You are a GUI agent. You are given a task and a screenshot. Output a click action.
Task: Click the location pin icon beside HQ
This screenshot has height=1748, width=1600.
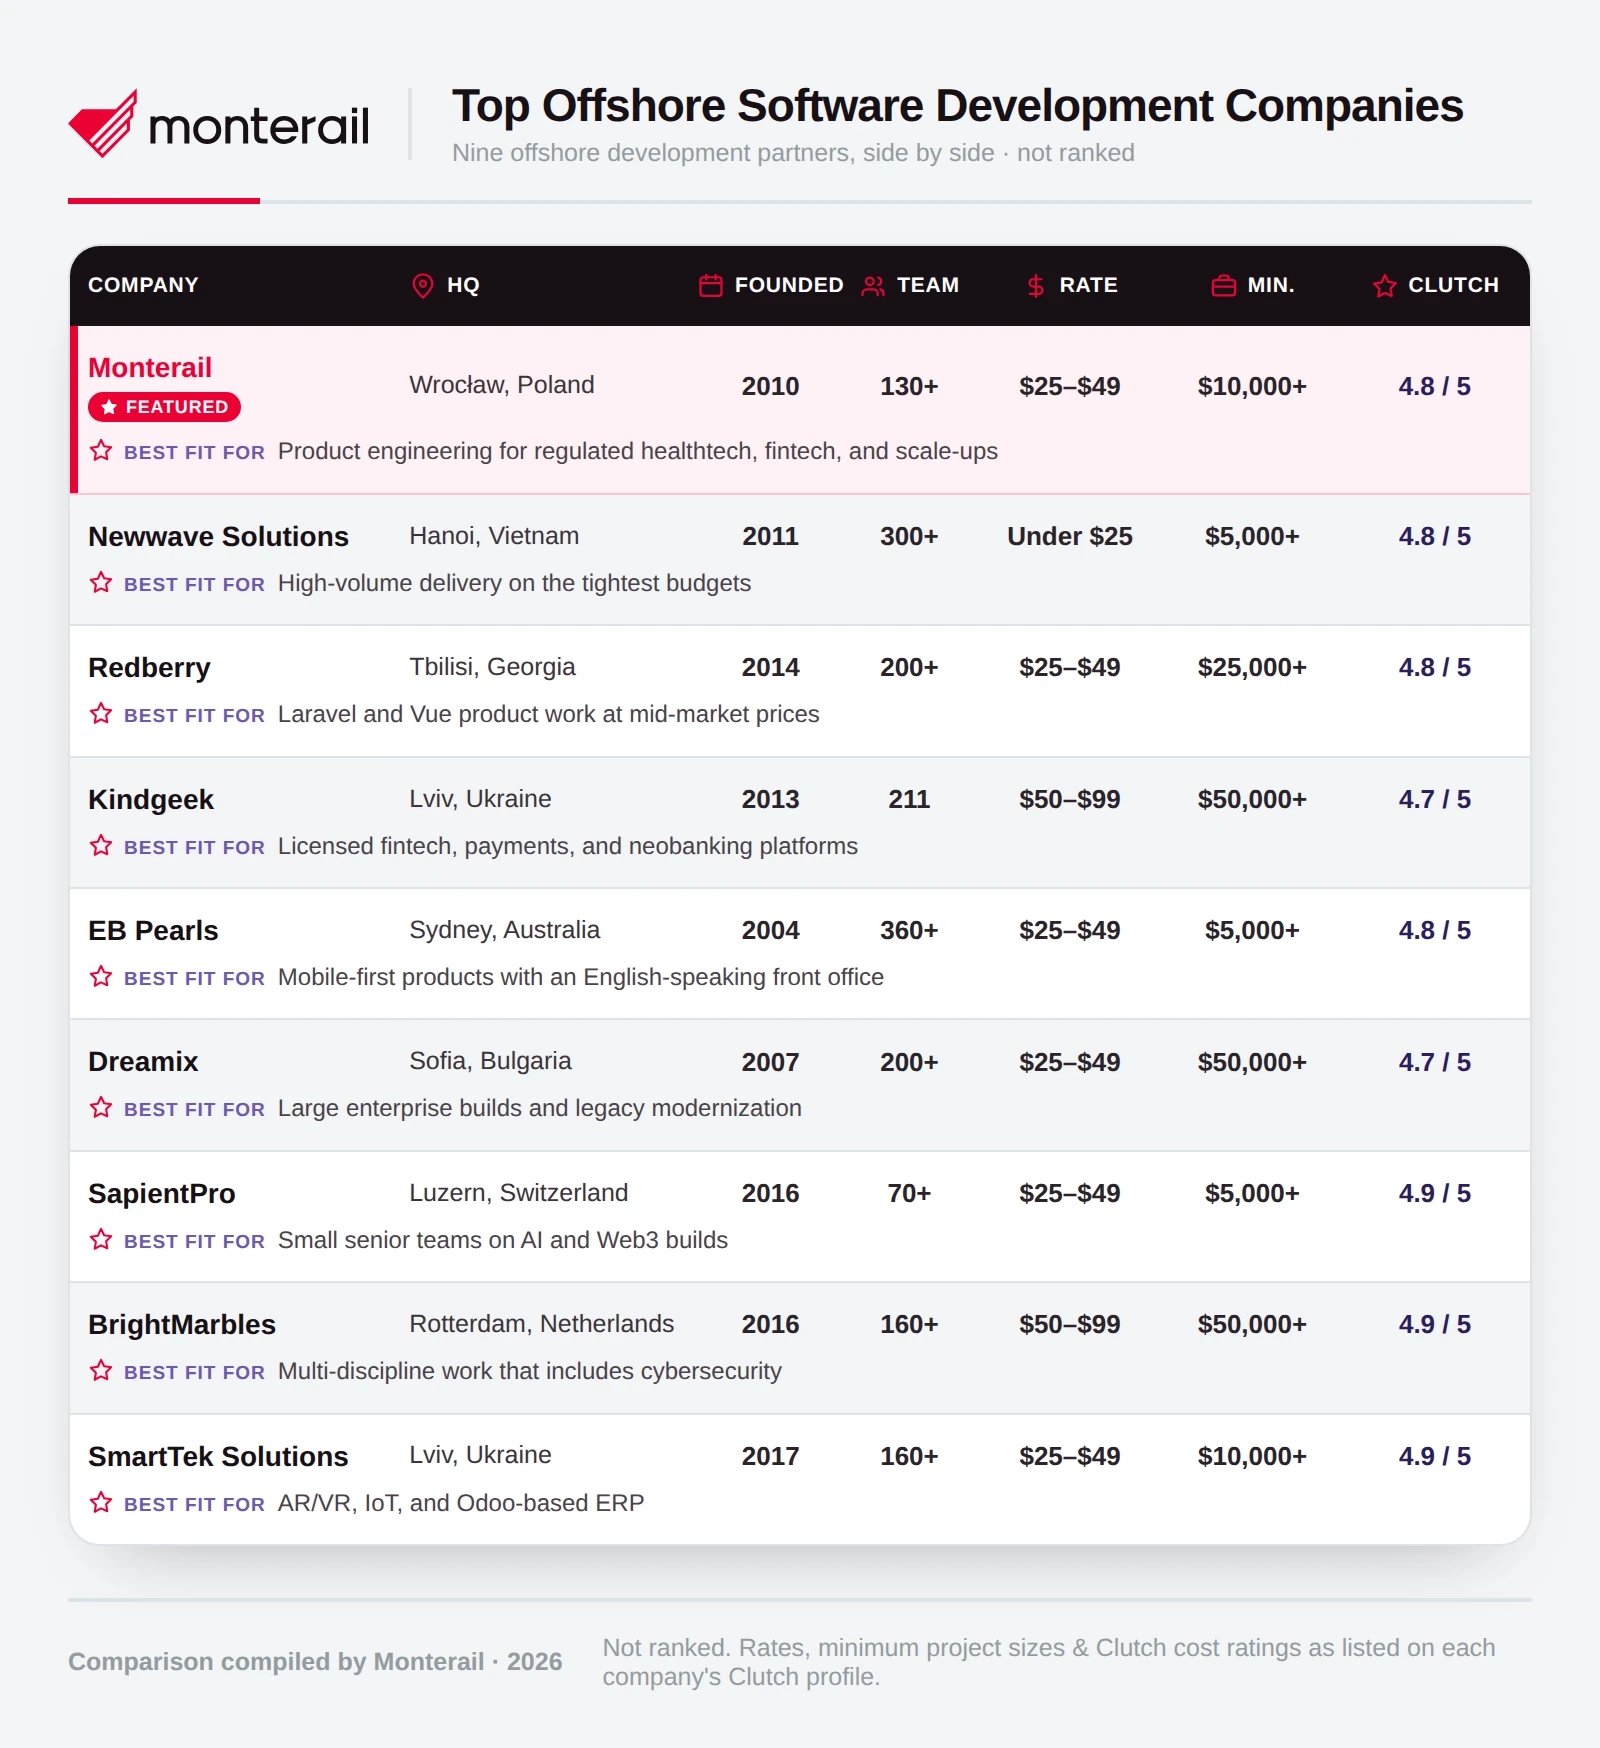click(x=423, y=286)
